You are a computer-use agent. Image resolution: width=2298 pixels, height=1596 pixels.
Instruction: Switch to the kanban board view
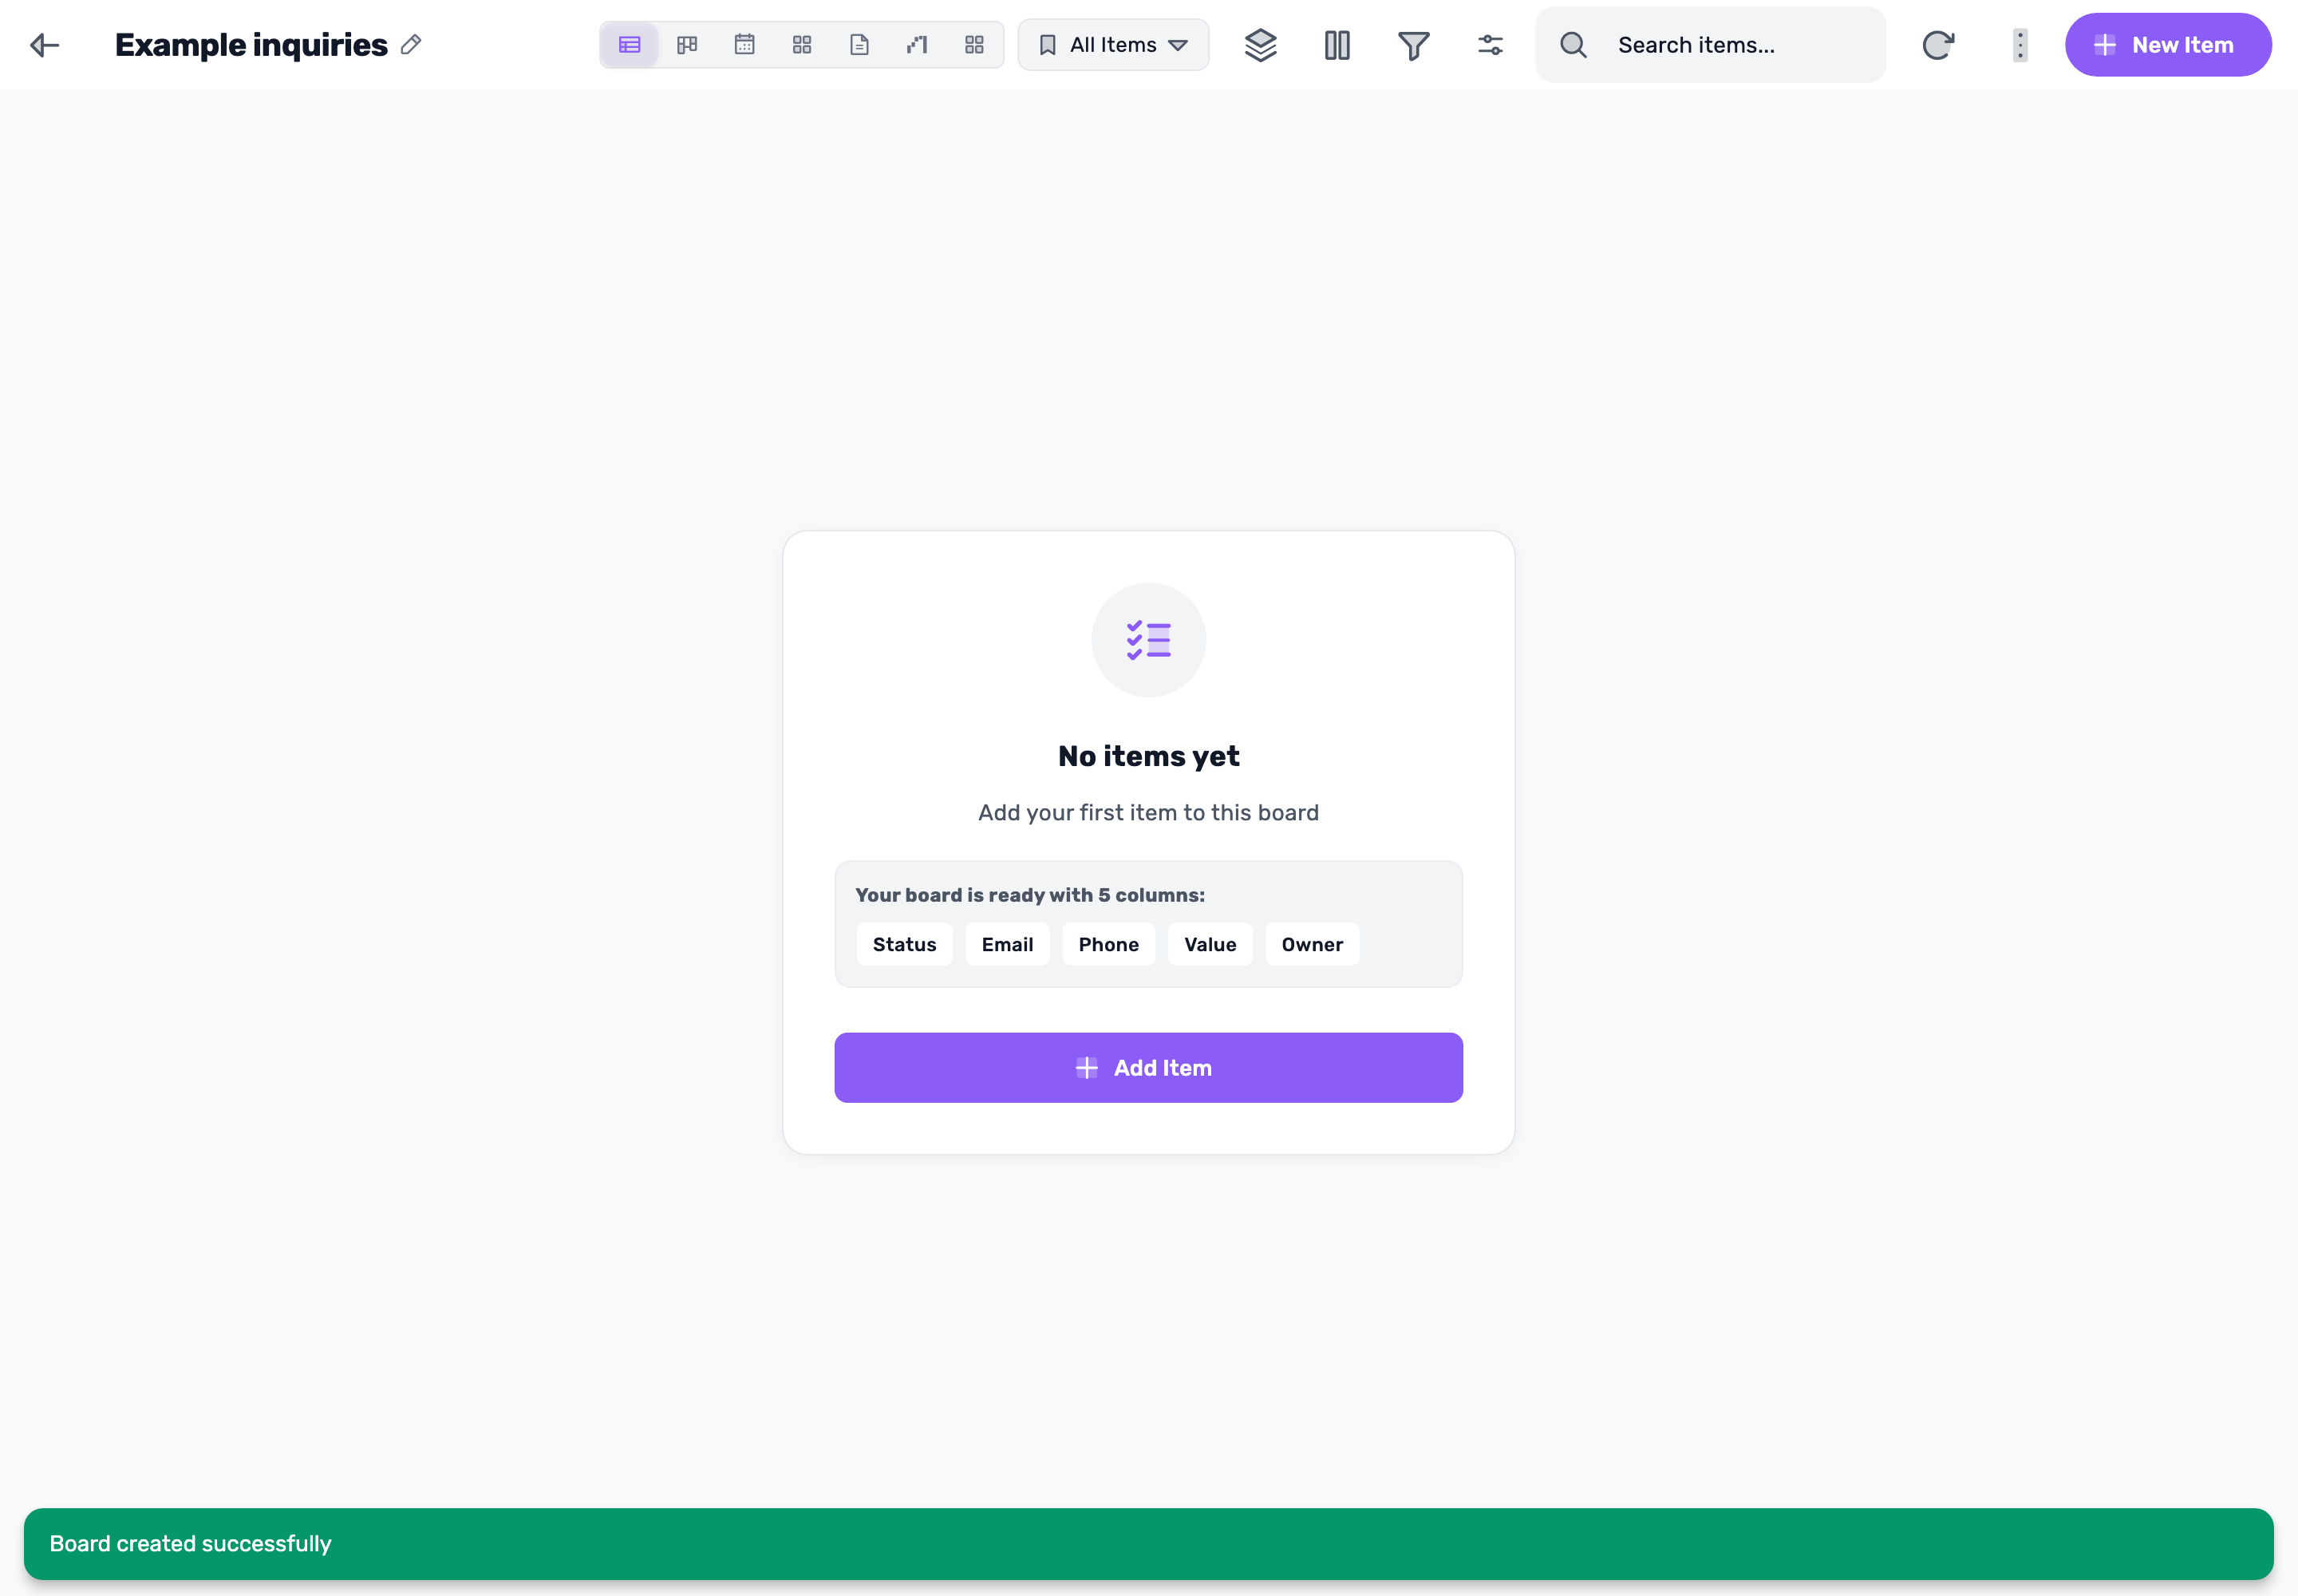tap(687, 45)
